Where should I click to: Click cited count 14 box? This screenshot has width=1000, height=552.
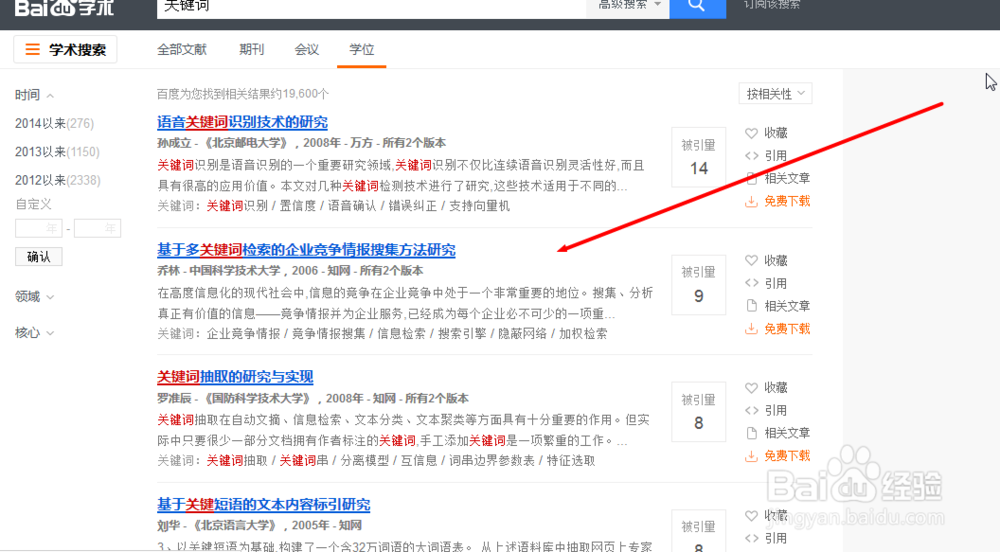point(698,157)
